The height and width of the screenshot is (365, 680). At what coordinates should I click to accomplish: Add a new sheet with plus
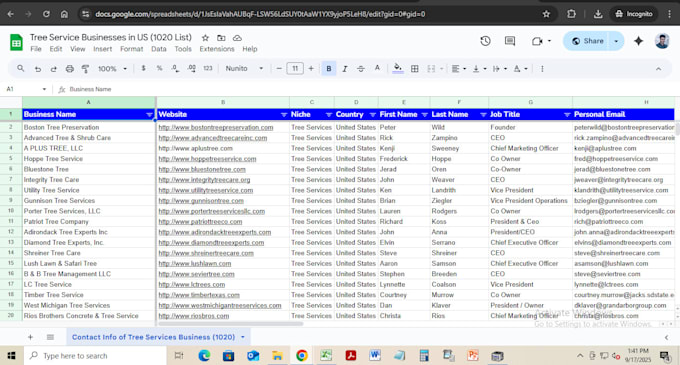coord(30,337)
